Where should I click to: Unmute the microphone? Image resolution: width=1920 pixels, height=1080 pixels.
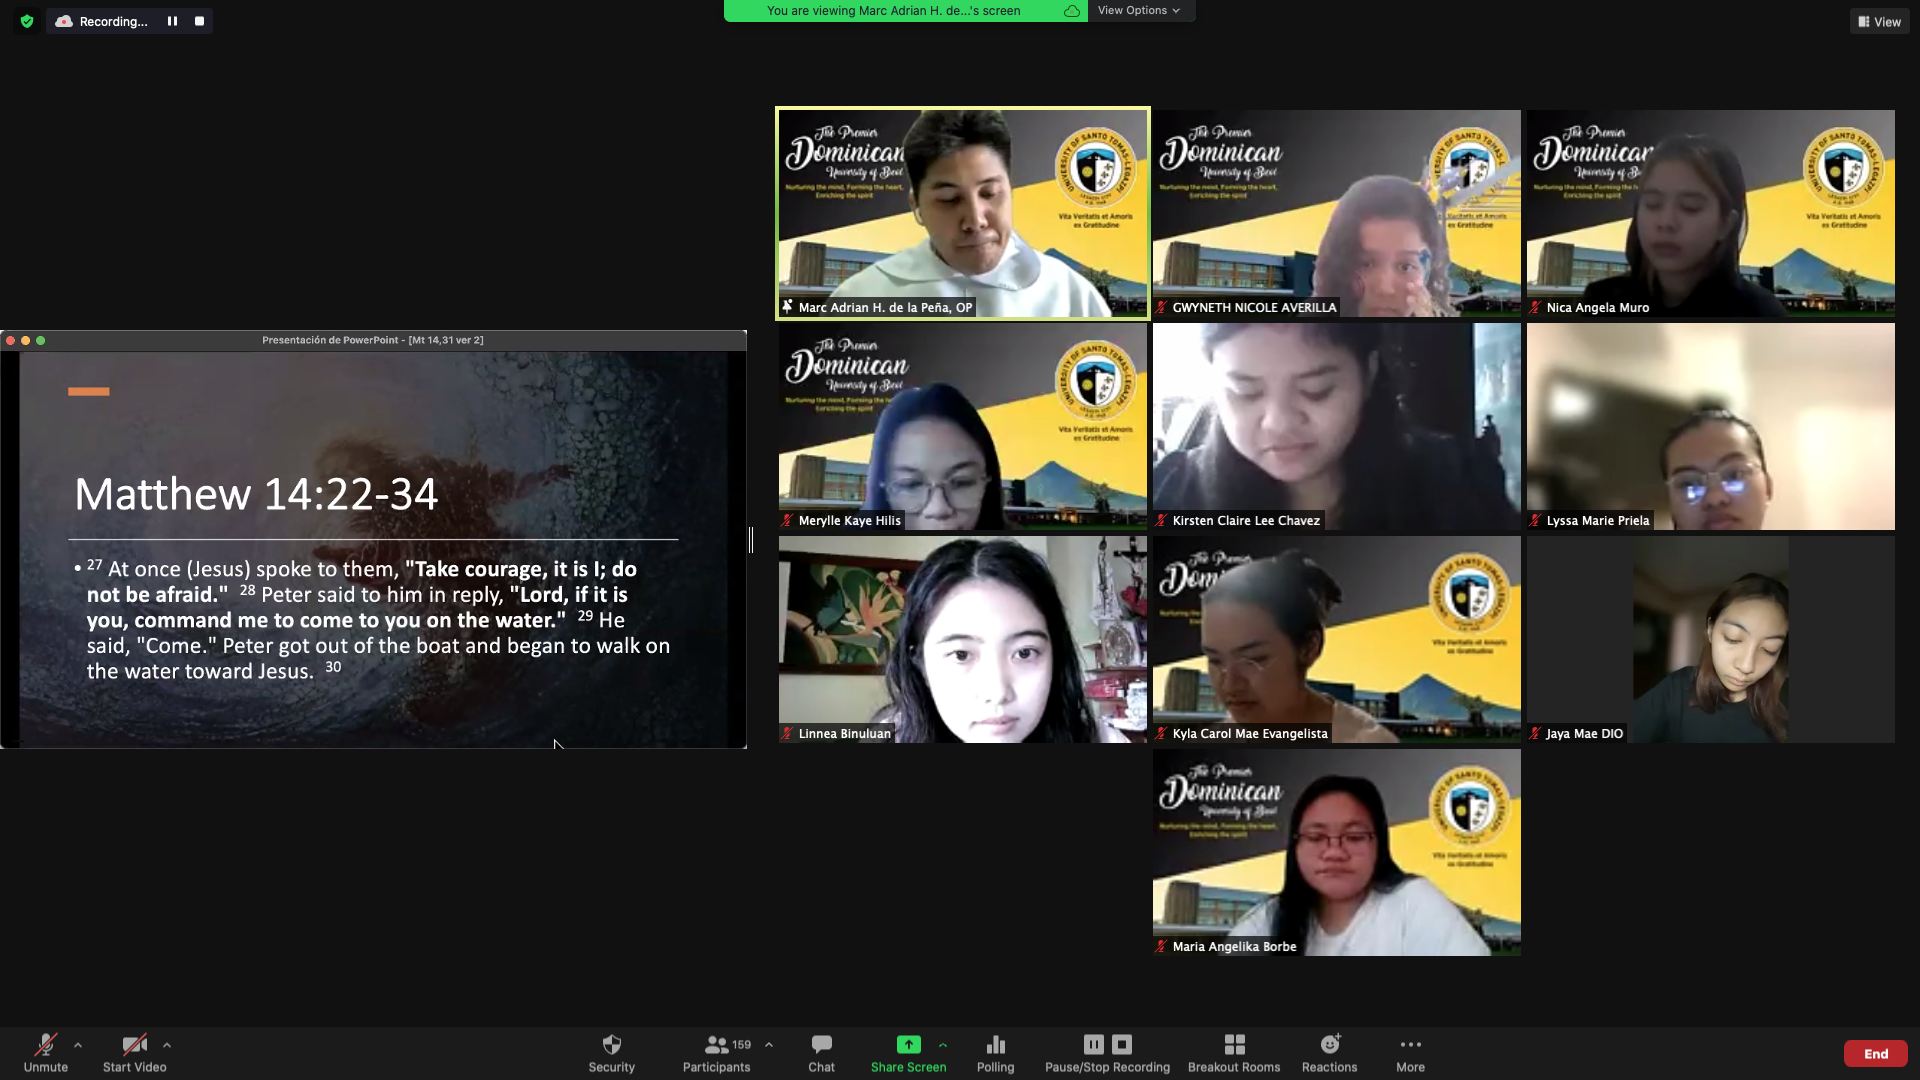(45, 1052)
